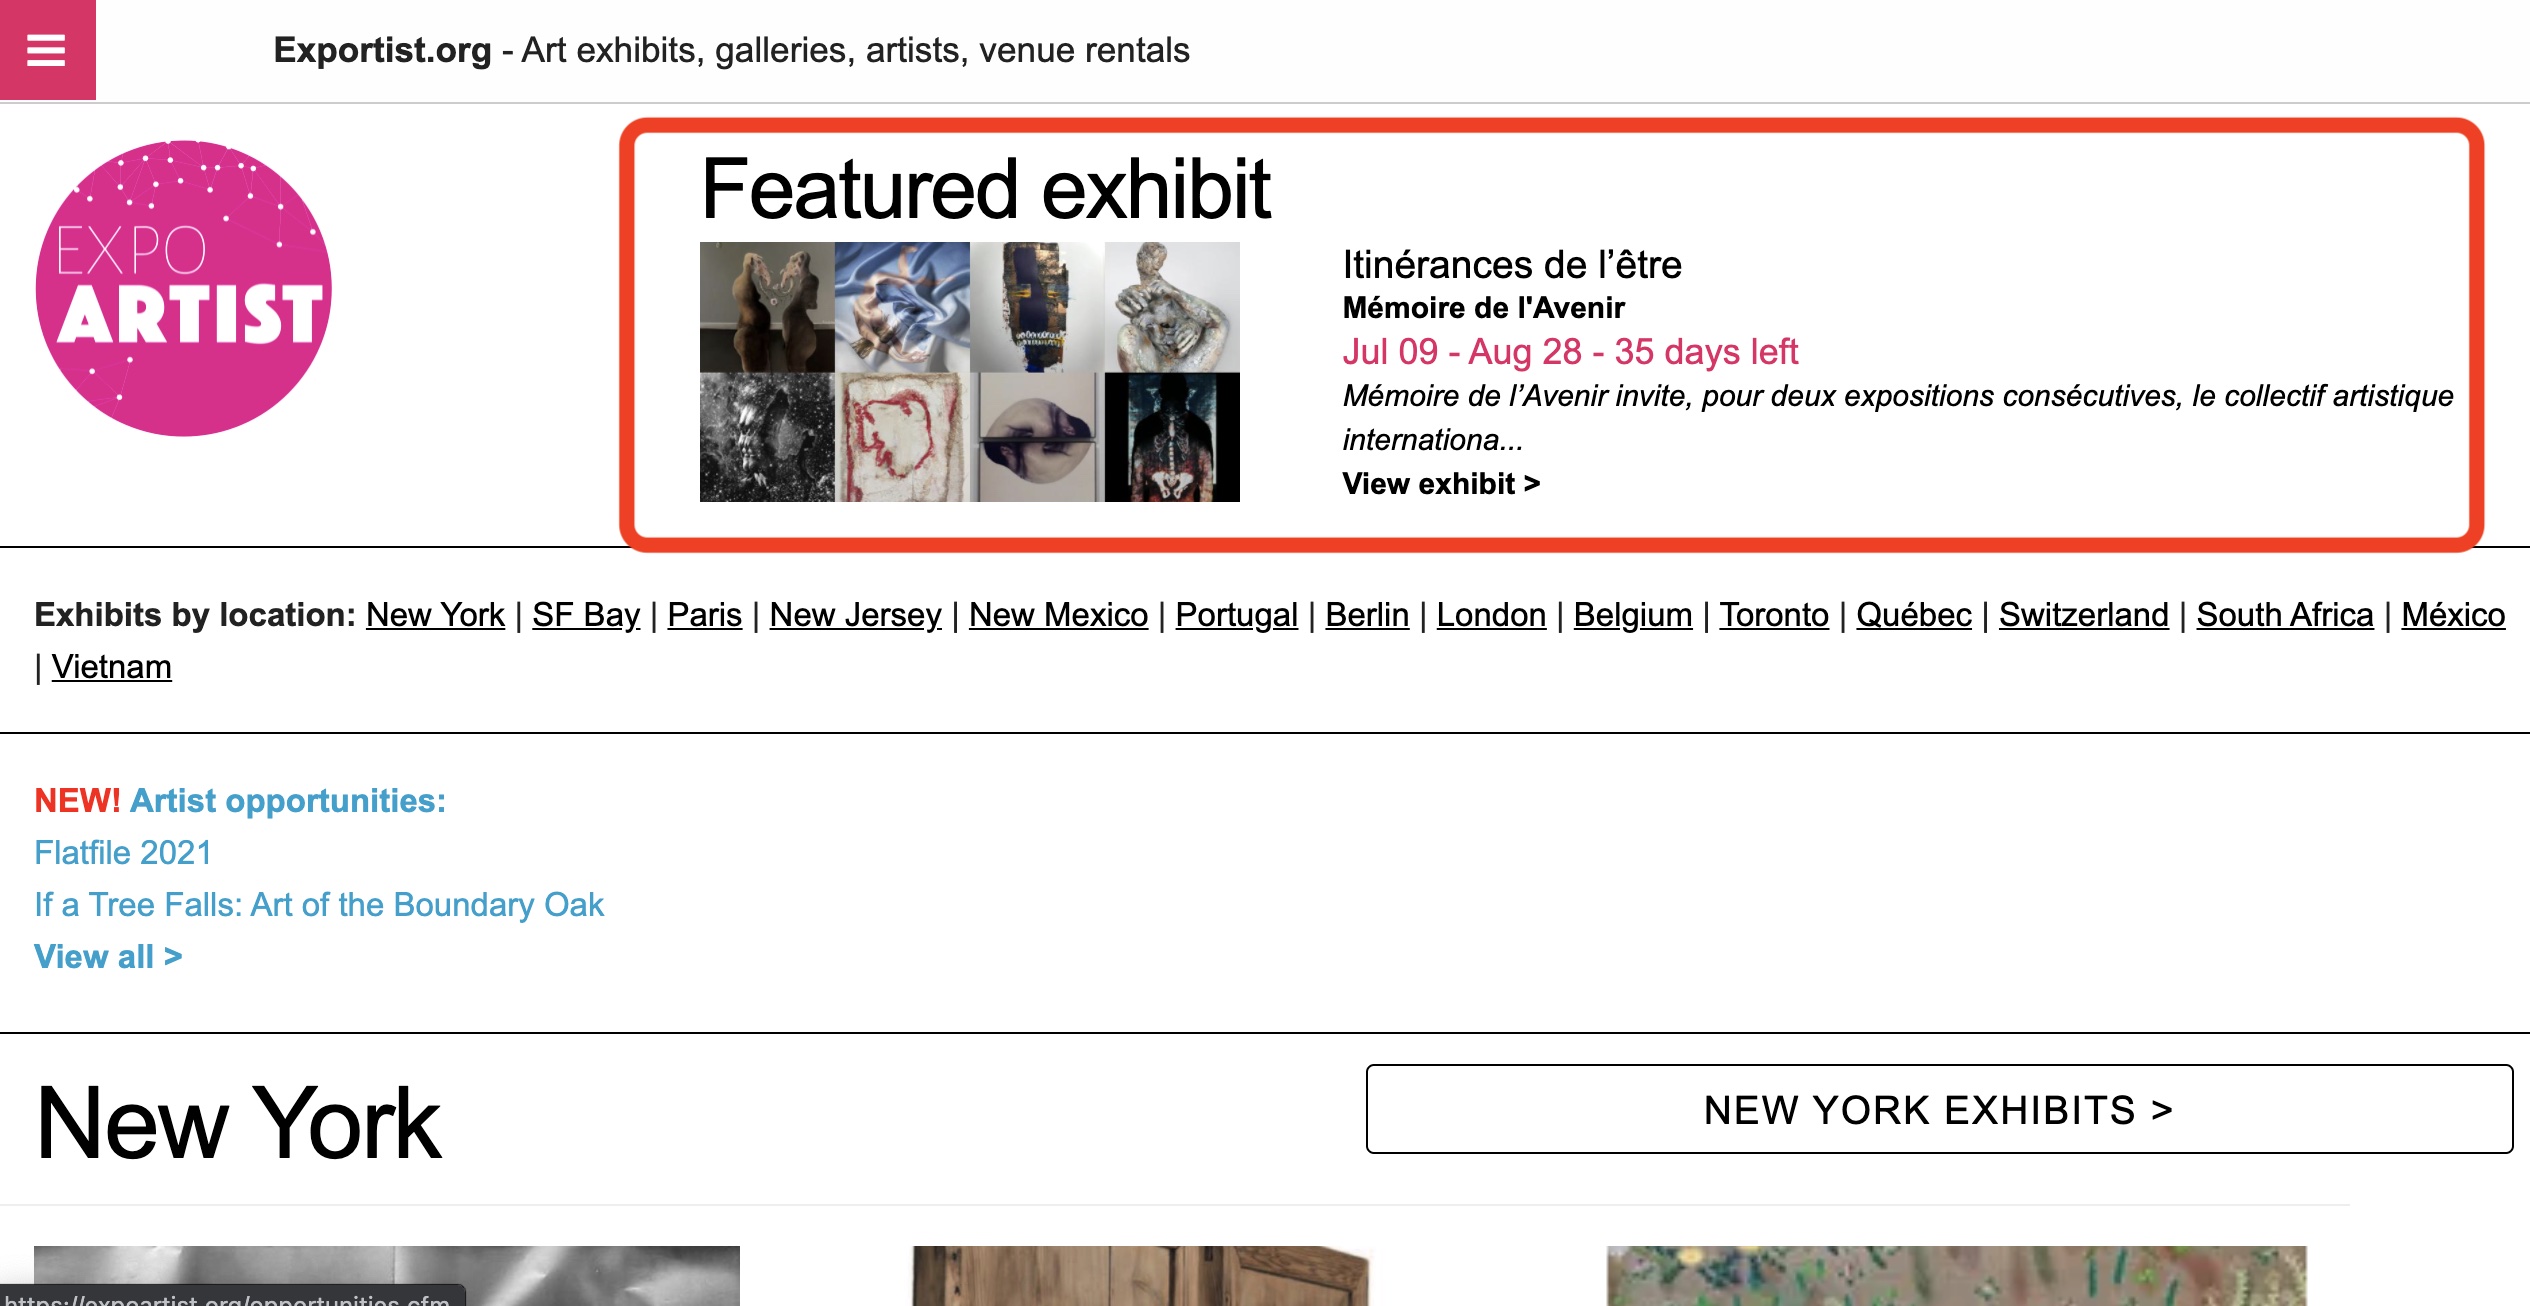The height and width of the screenshot is (1306, 2530).
Task: Open the featured exhibit image collage
Action: [969, 372]
